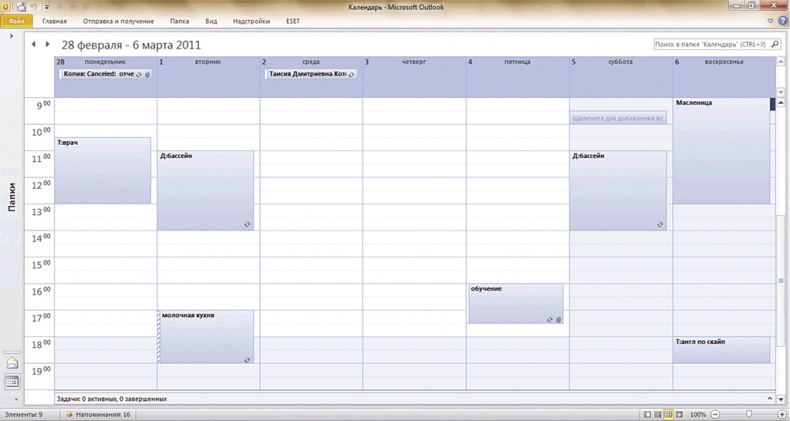Go to the previous week arrow
This screenshot has height=421, width=790.
pyautogui.click(x=33, y=45)
